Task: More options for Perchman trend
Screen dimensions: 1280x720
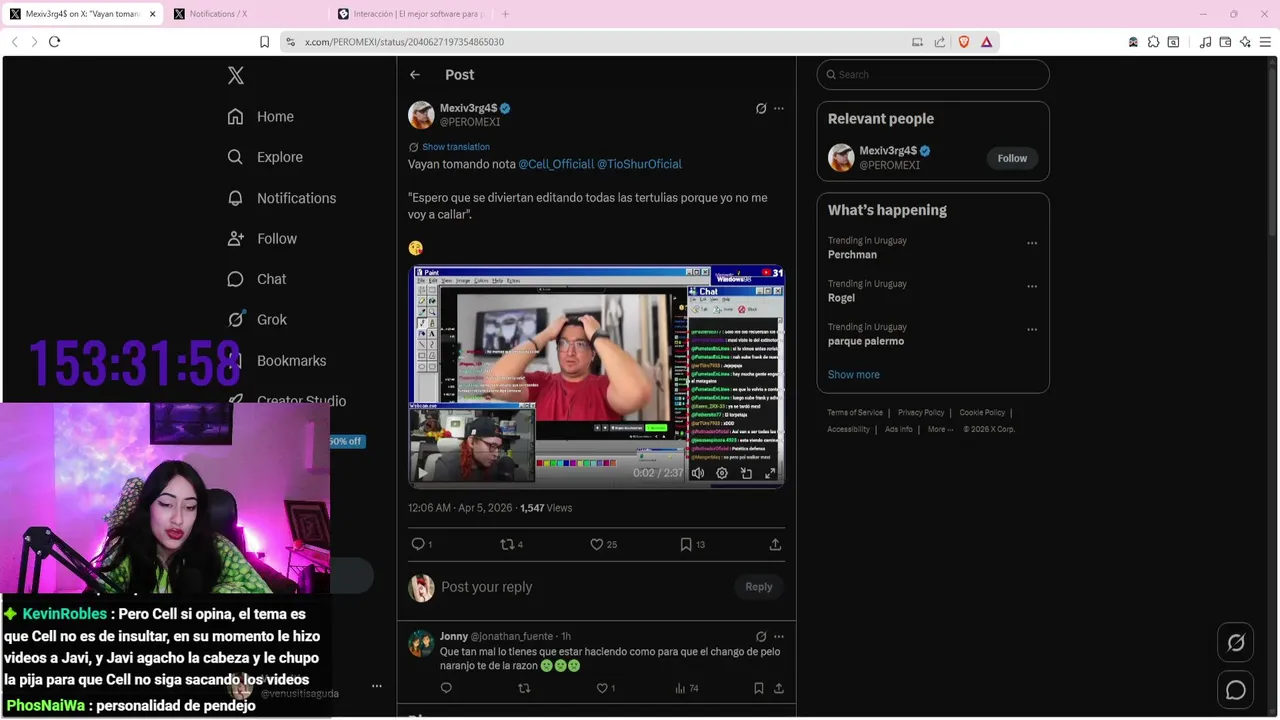Action: tap(1032, 243)
